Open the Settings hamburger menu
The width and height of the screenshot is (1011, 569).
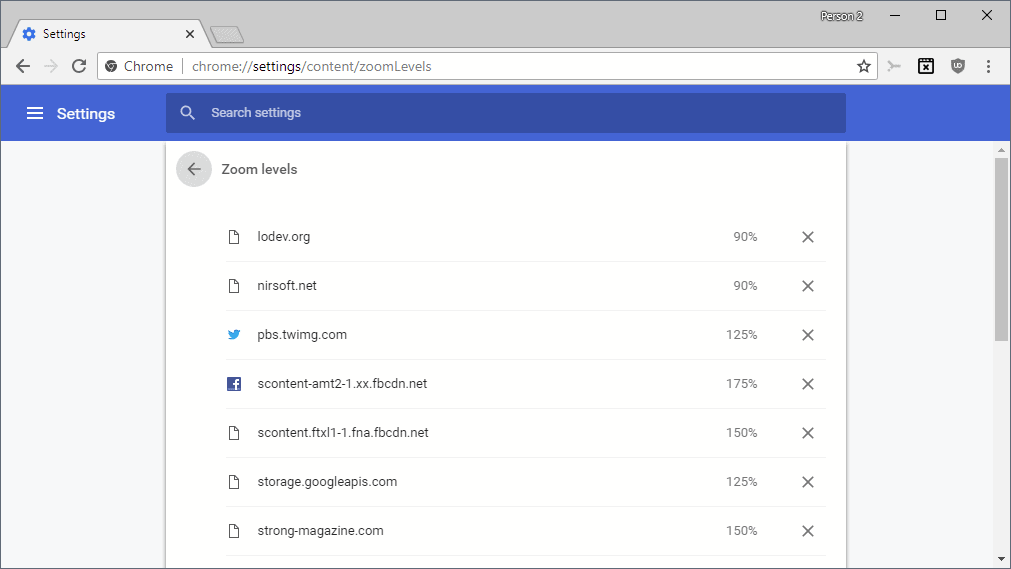click(x=35, y=114)
